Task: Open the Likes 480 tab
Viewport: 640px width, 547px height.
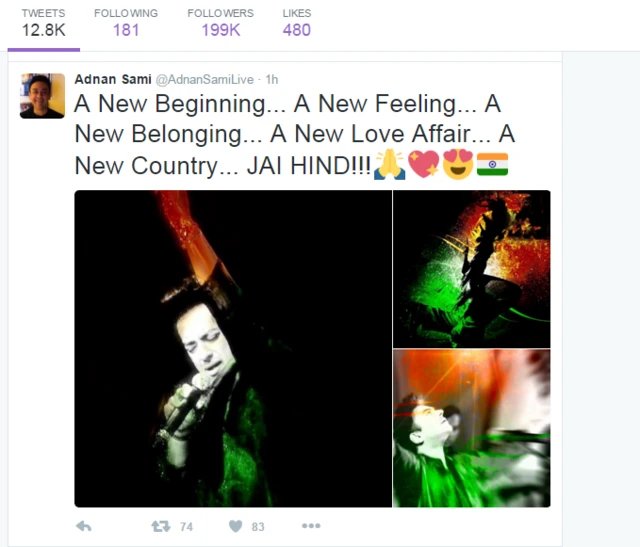Action: 297,24
